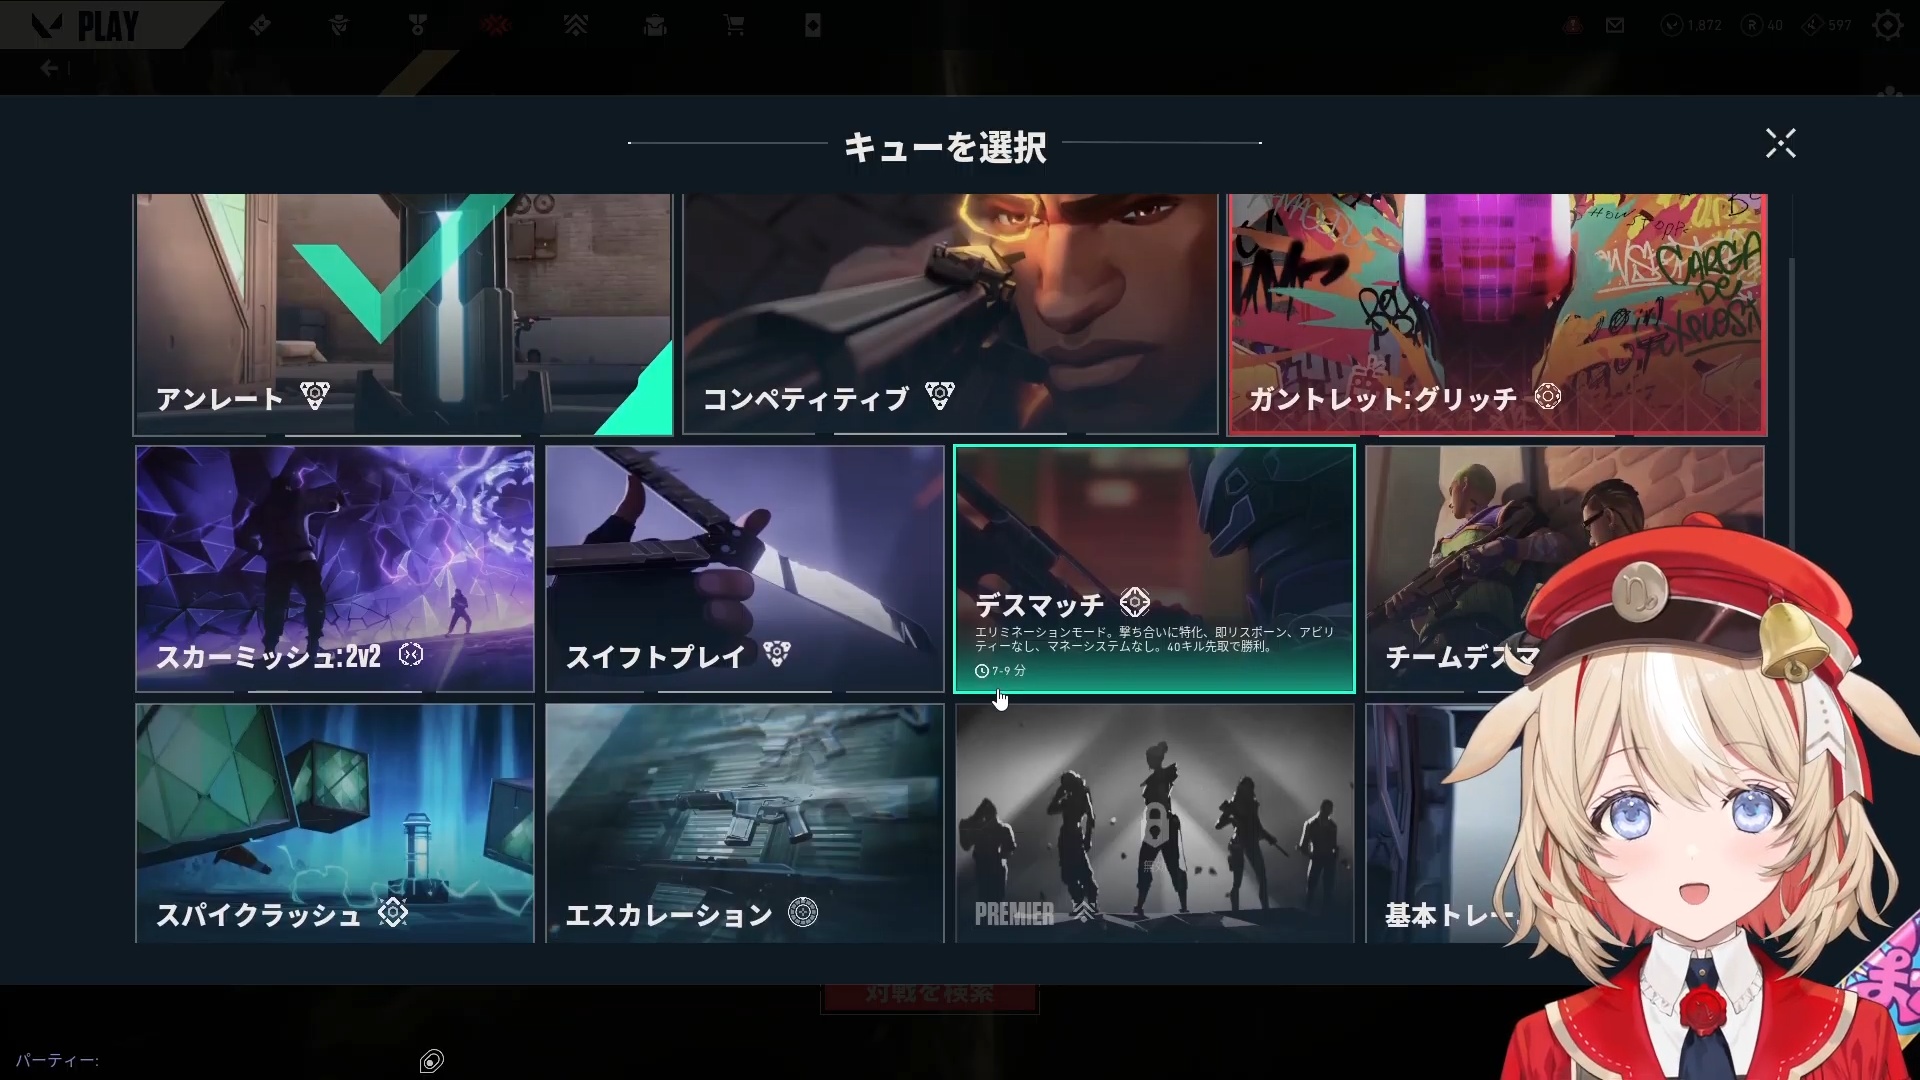Open the store cart icon
This screenshot has width=1920, height=1080.
click(x=734, y=25)
